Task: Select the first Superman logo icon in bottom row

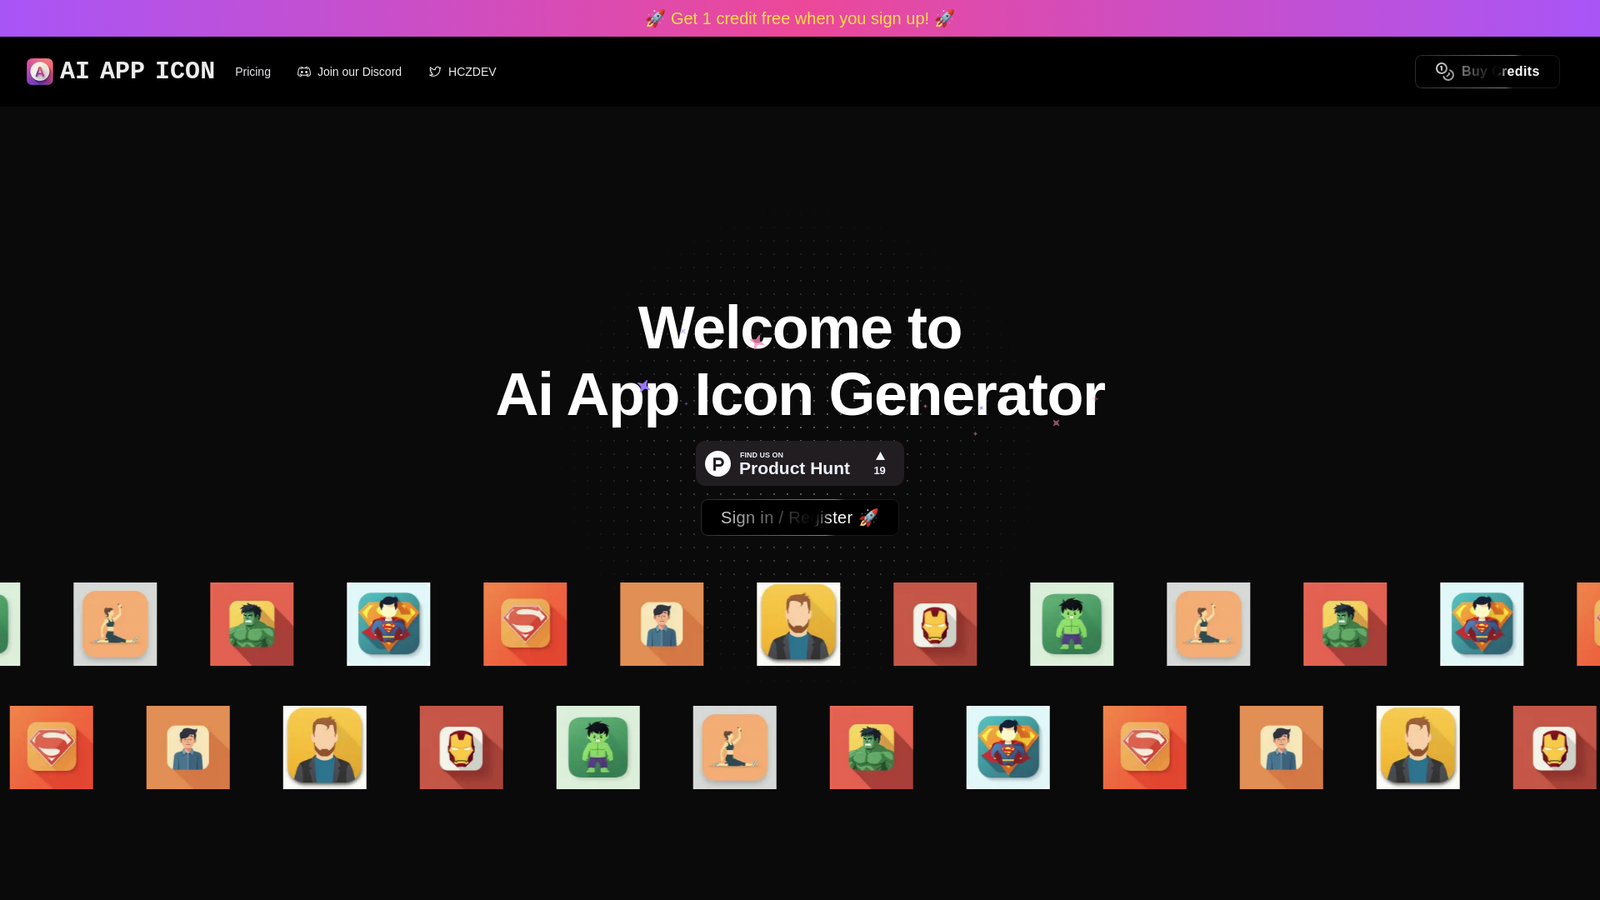Action: pyautogui.click(x=51, y=747)
